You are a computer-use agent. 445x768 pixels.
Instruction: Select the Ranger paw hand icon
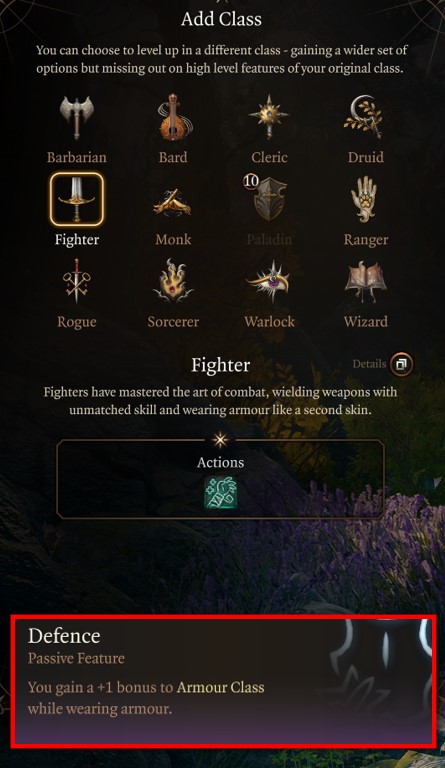coord(364,199)
